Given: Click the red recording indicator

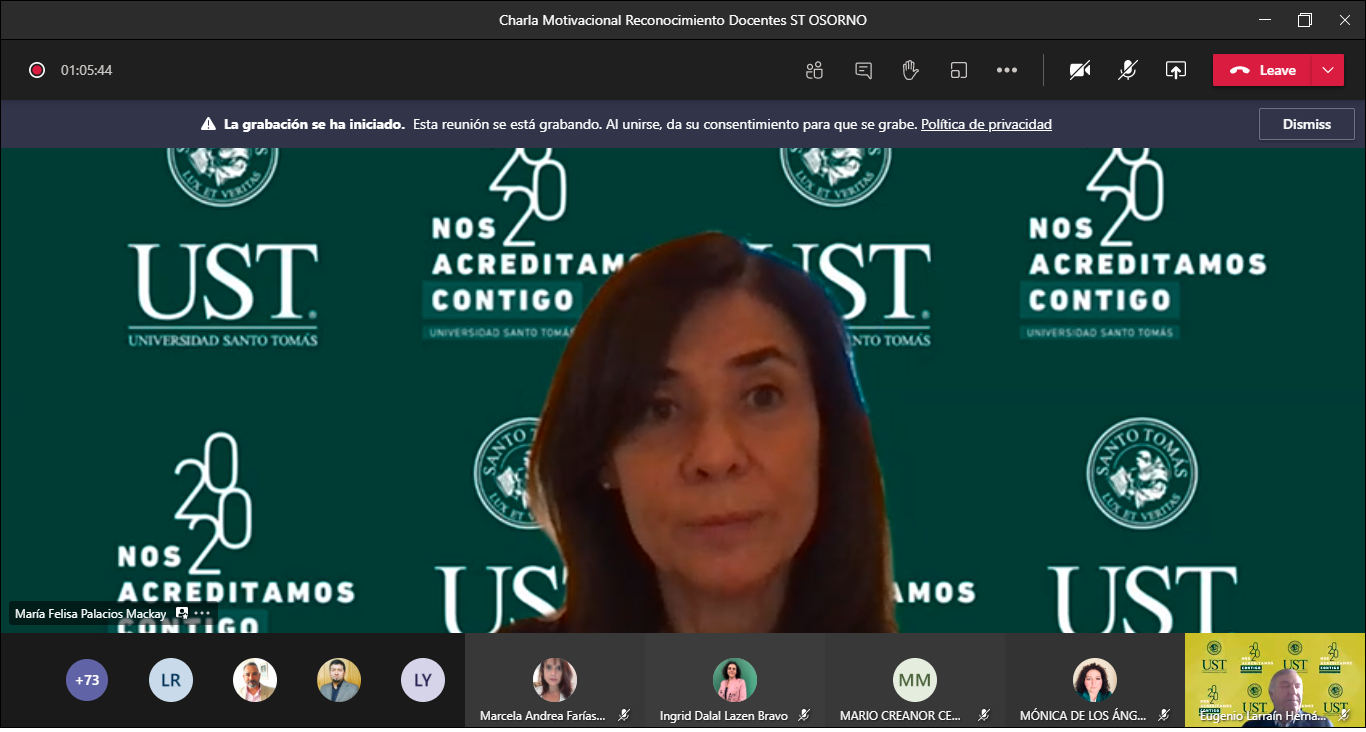Looking at the screenshot, I should (x=37, y=70).
